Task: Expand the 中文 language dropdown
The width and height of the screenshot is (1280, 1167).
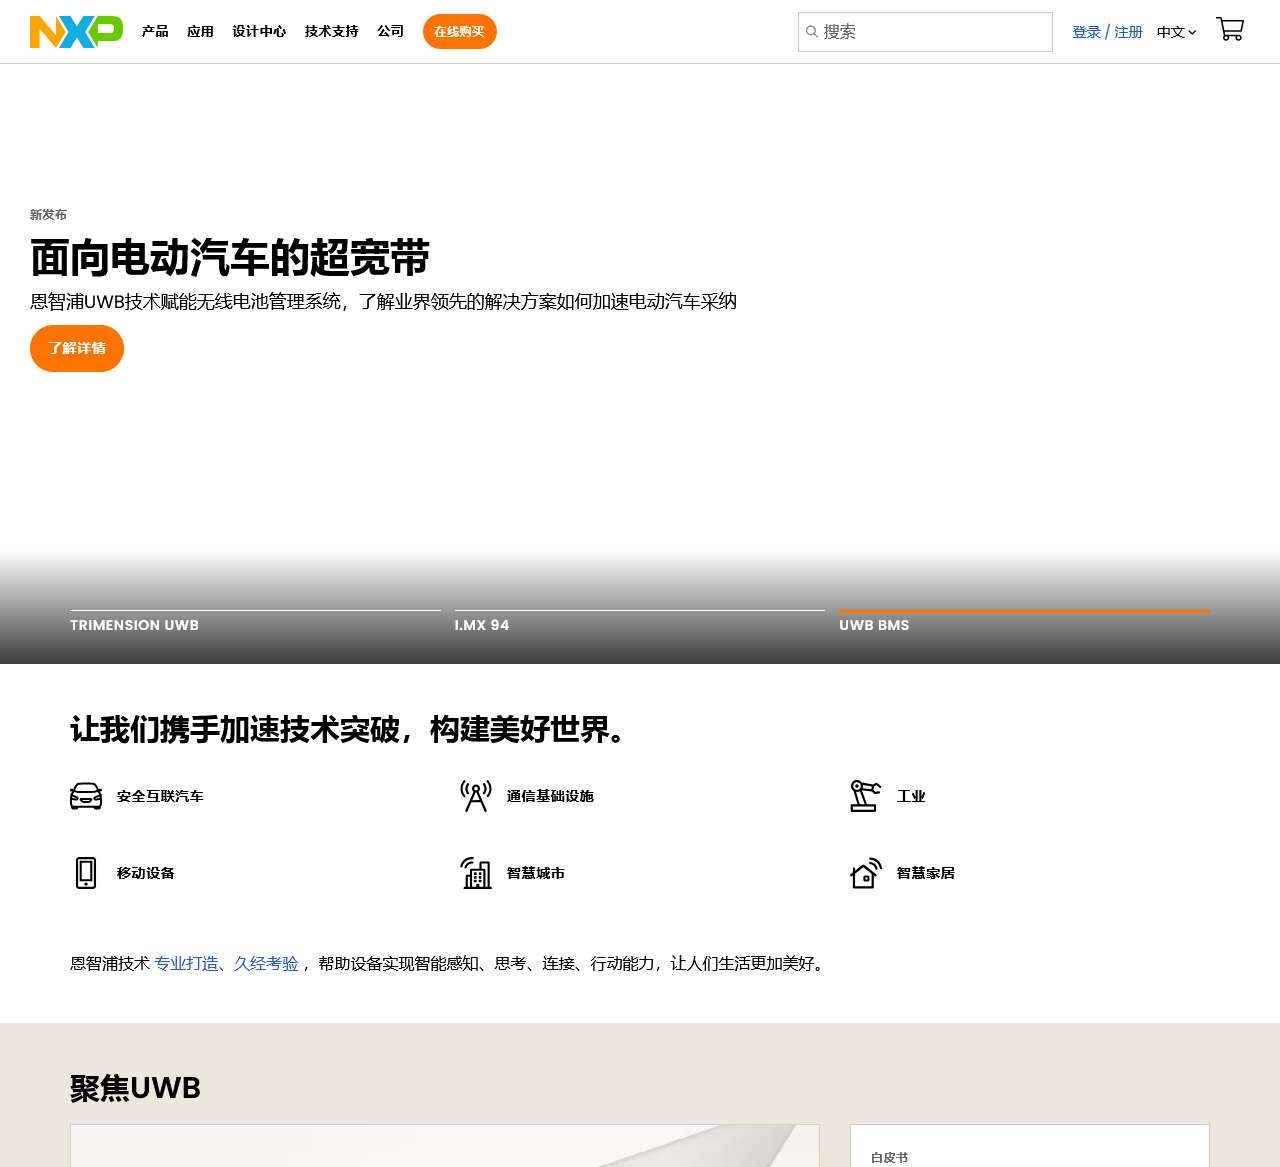Action: pos(1176,32)
